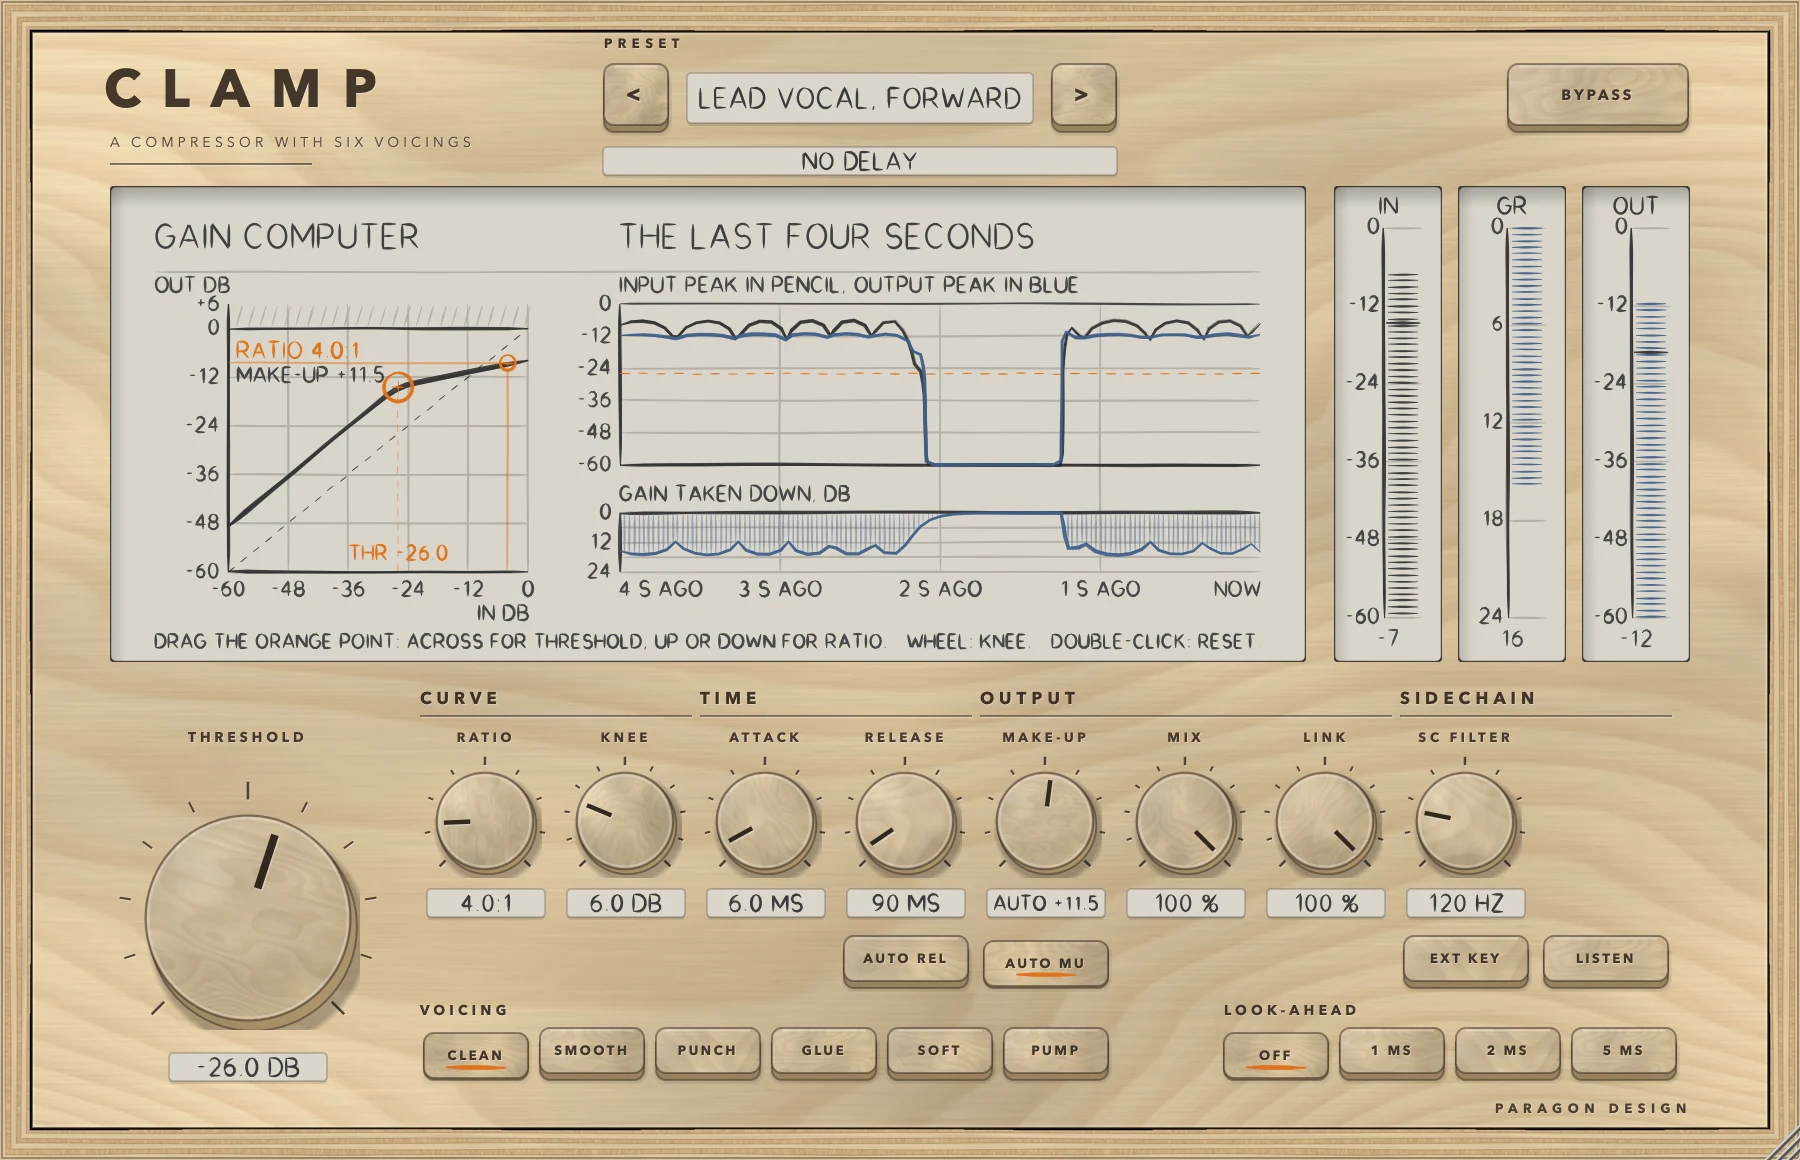Go to the next preset arrow

pos(1083,96)
